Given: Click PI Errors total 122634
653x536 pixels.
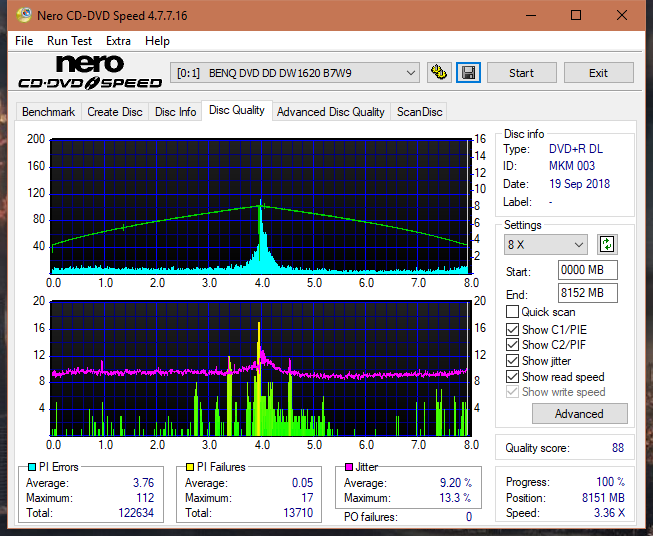Looking at the screenshot, I should coord(136,513).
